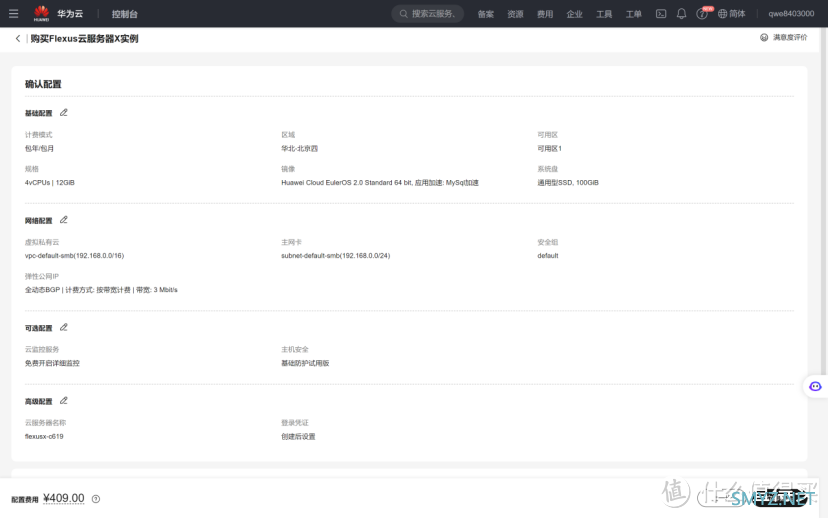Select the 包年/包月 billing mode value
The width and height of the screenshot is (828, 518).
click(39, 148)
